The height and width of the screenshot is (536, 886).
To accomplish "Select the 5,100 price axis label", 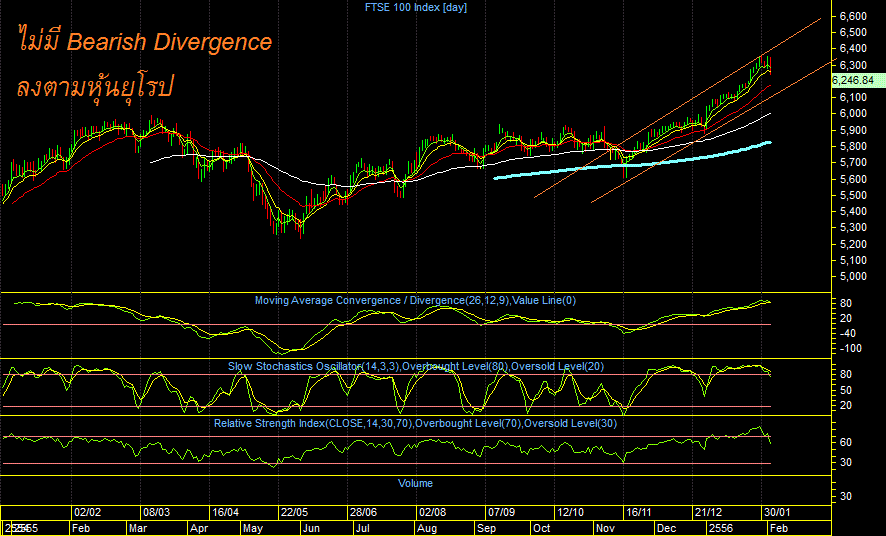I will click(x=853, y=260).
